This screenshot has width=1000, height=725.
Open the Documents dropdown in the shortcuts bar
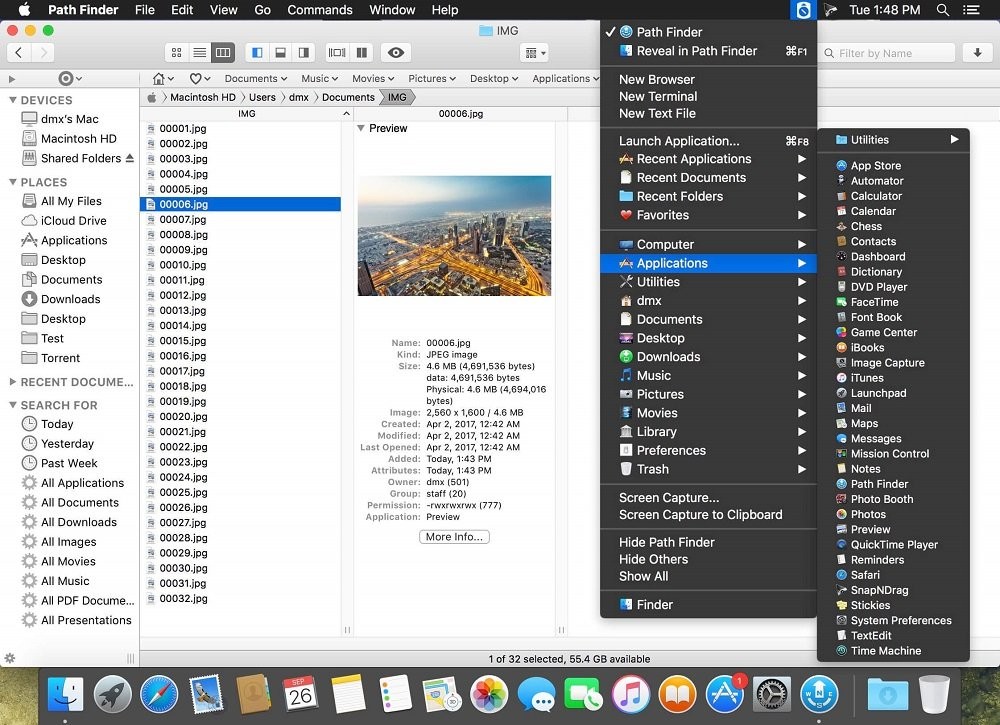255,78
